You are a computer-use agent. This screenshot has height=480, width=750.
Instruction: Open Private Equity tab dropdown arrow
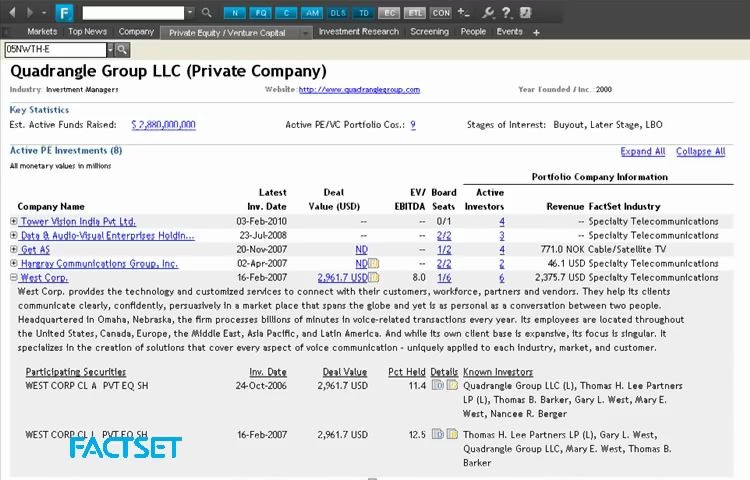305,33
